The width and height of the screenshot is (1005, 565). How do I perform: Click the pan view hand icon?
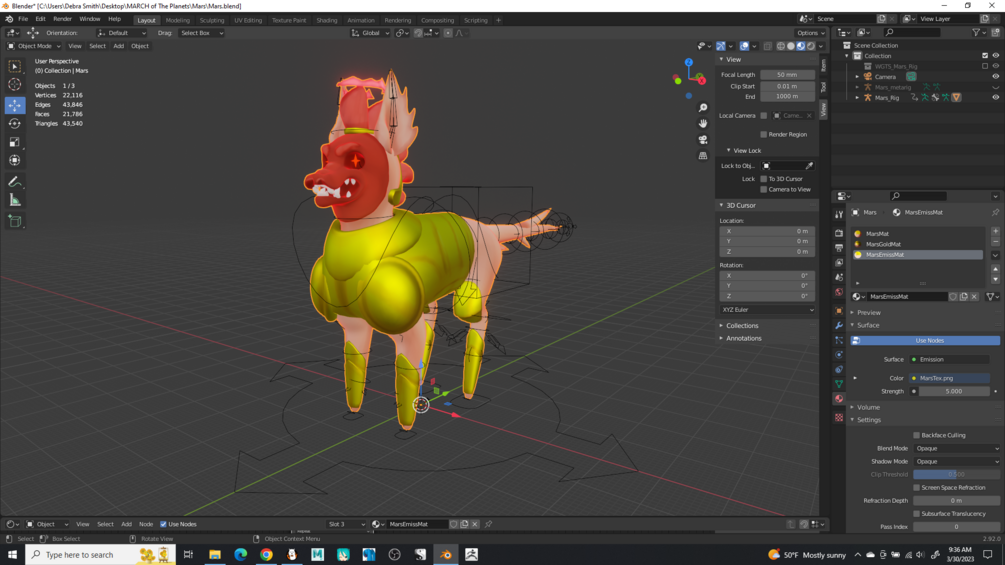click(x=703, y=123)
